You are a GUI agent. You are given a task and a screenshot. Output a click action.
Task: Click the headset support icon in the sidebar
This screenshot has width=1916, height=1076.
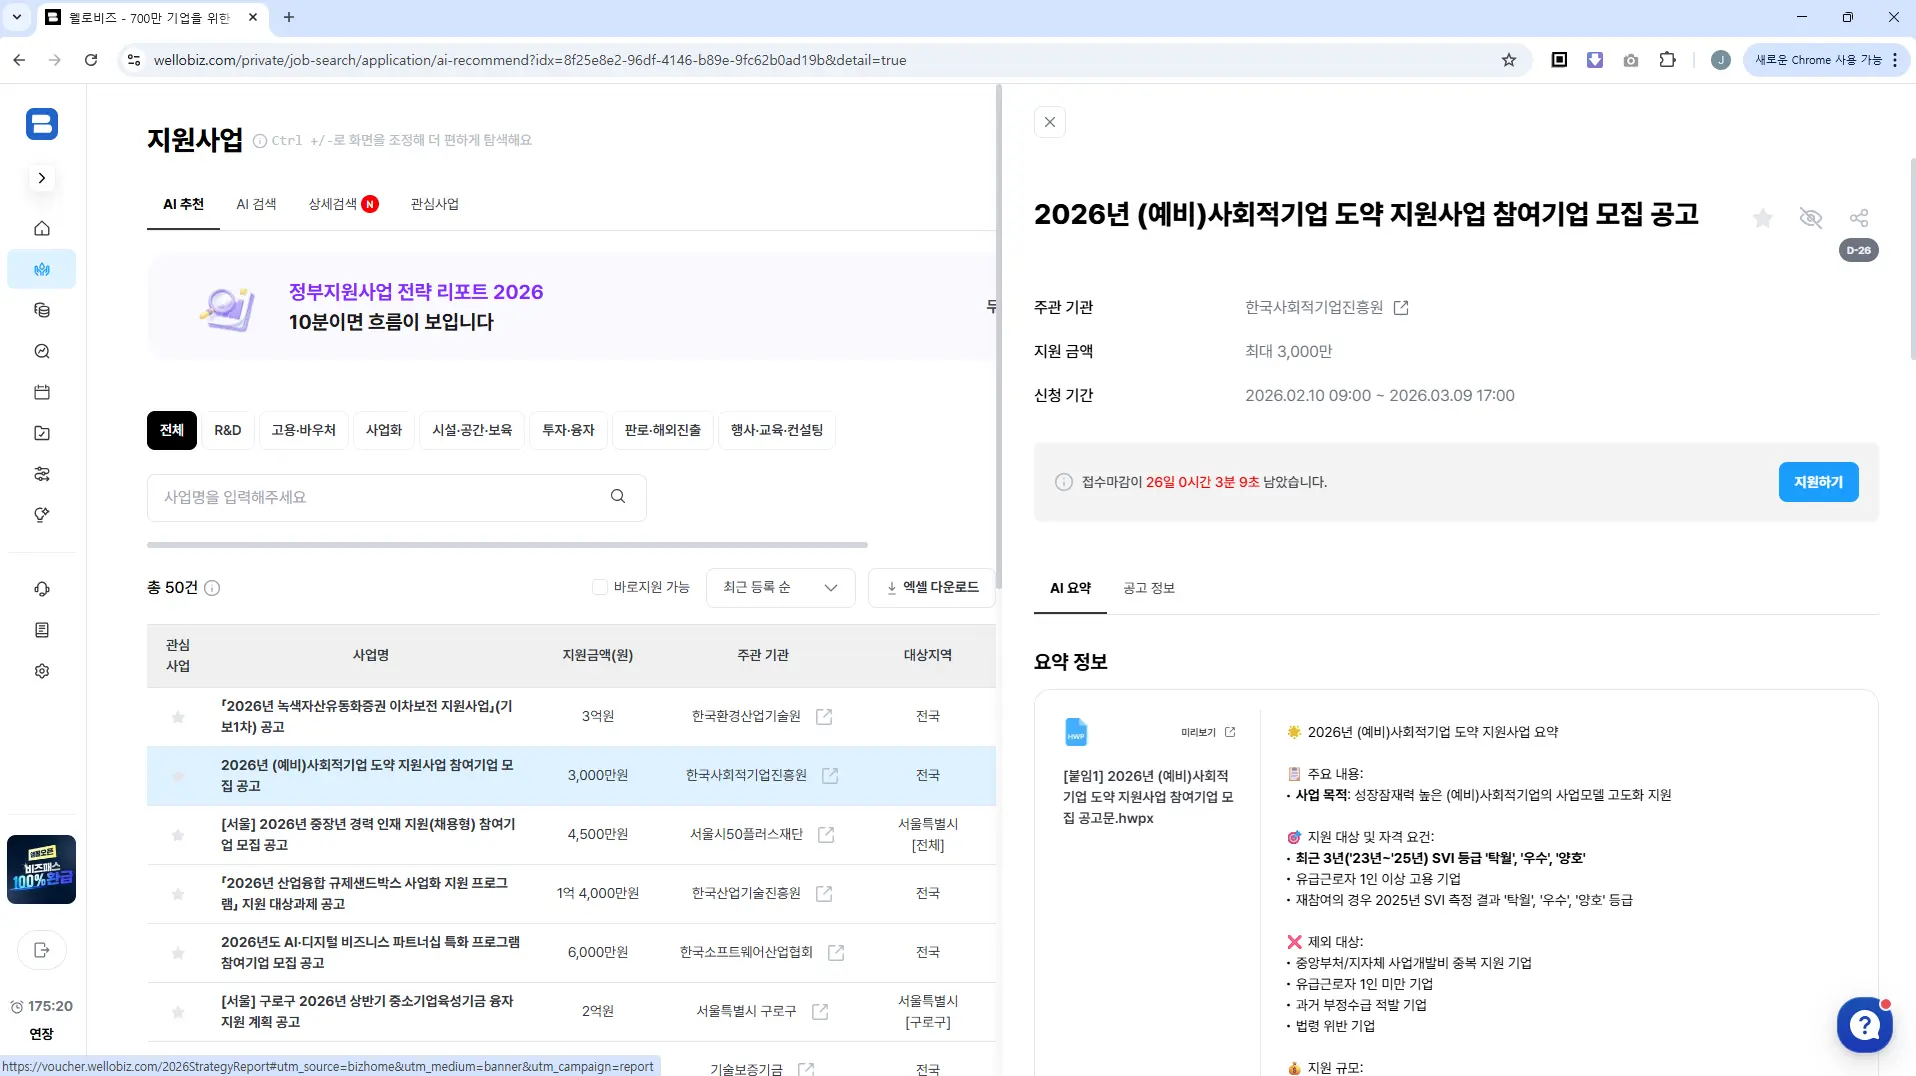pos(42,589)
